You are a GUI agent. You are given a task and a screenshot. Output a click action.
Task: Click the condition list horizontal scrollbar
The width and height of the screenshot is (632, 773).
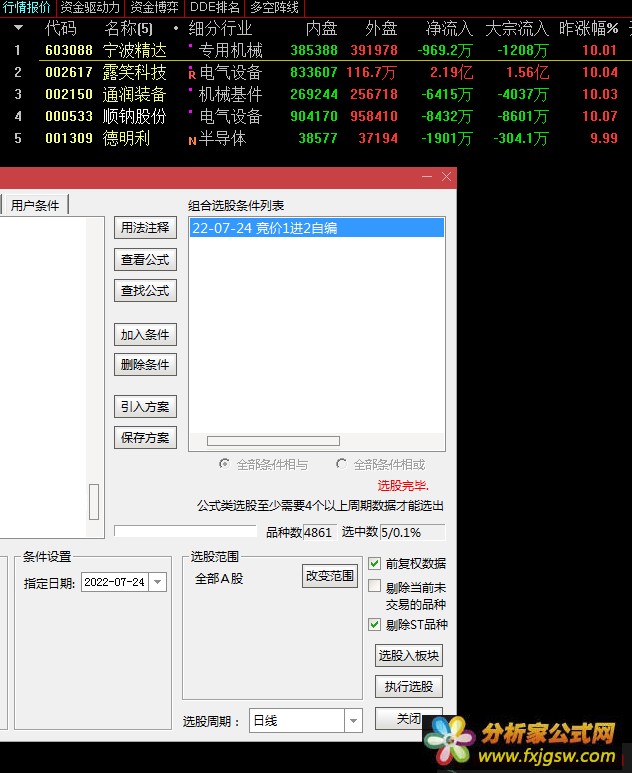(273, 441)
